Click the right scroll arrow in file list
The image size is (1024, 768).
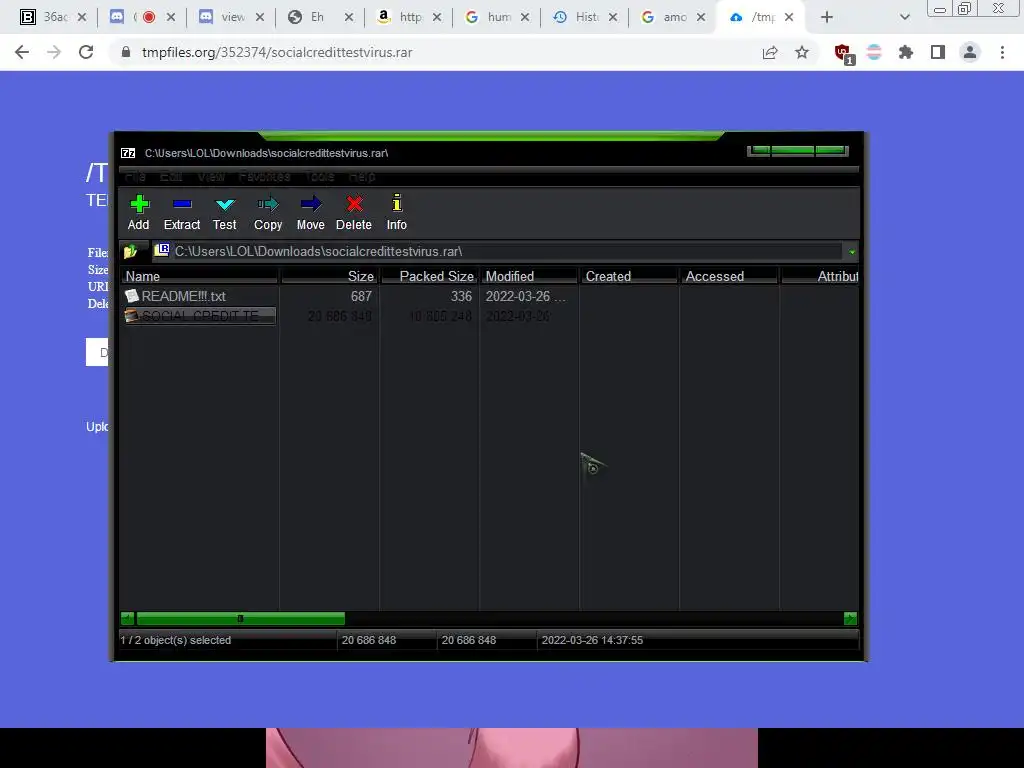[850, 618]
